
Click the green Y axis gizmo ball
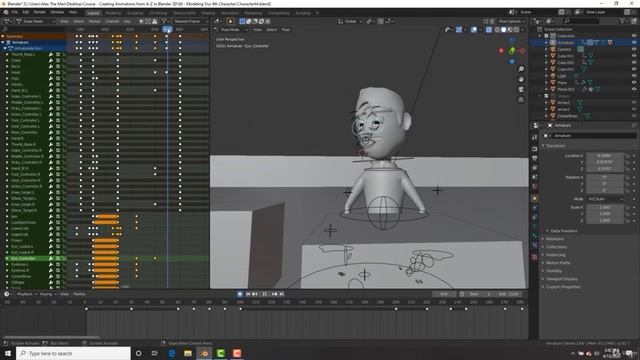[512, 51]
